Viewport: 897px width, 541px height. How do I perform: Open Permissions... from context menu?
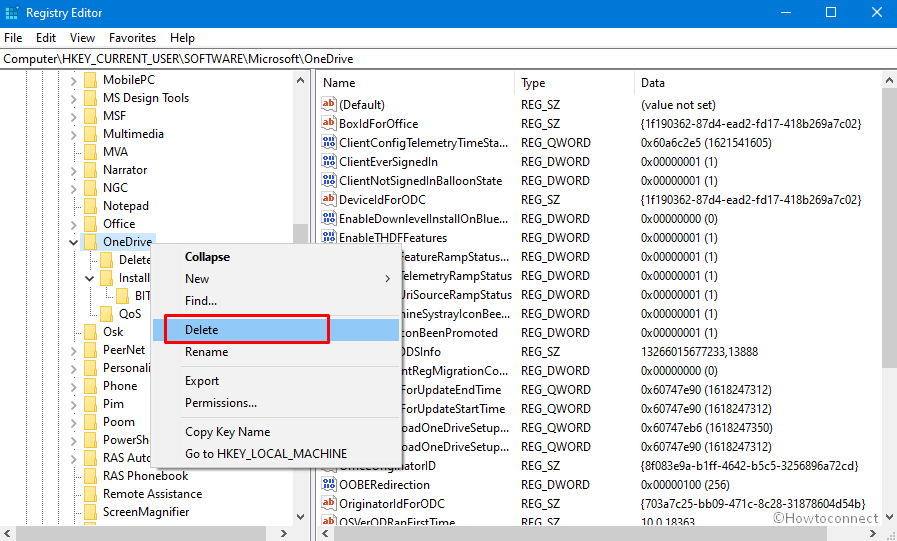click(x=276, y=403)
